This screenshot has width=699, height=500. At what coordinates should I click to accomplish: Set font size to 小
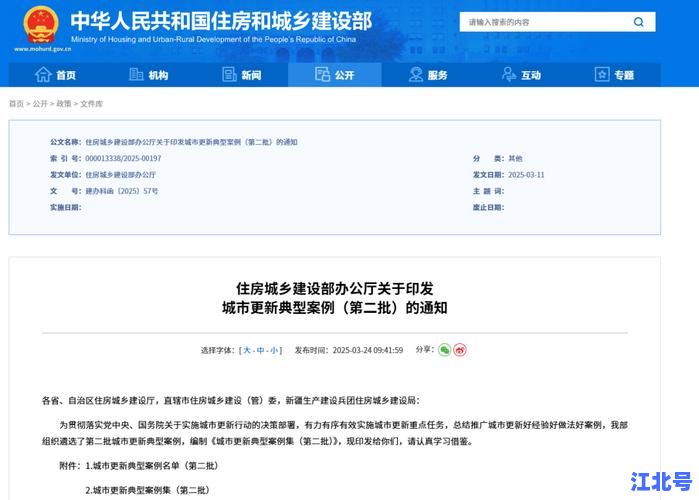(274, 350)
